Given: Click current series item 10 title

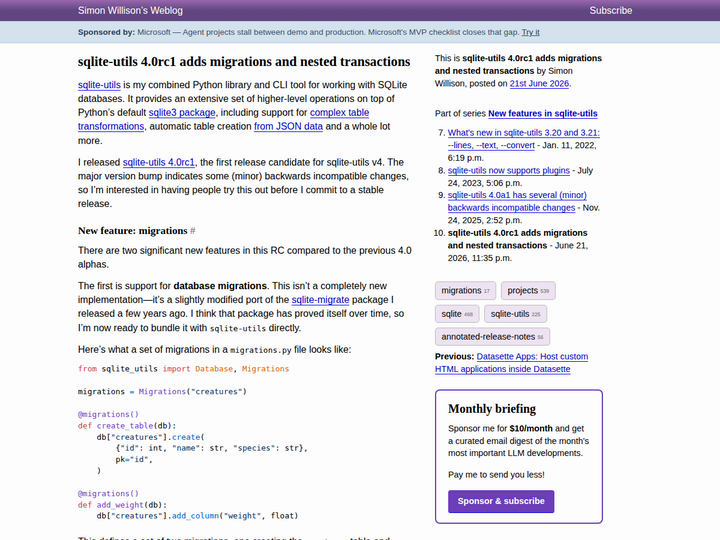Looking at the screenshot, I should pyautogui.click(x=518, y=239).
